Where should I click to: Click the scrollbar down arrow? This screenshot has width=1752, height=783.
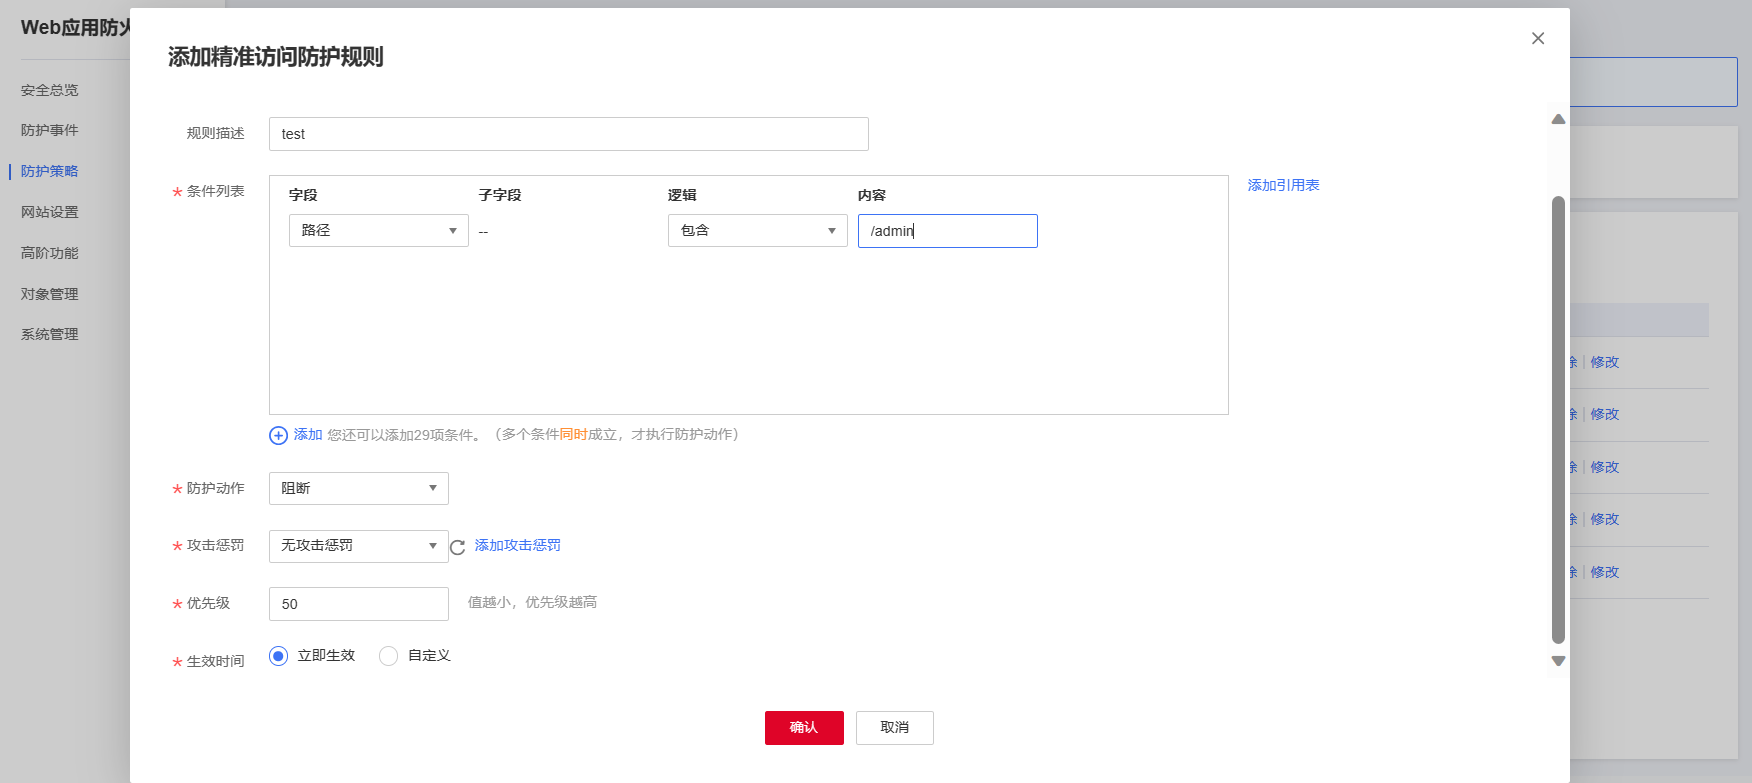pyautogui.click(x=1557, y=661)
